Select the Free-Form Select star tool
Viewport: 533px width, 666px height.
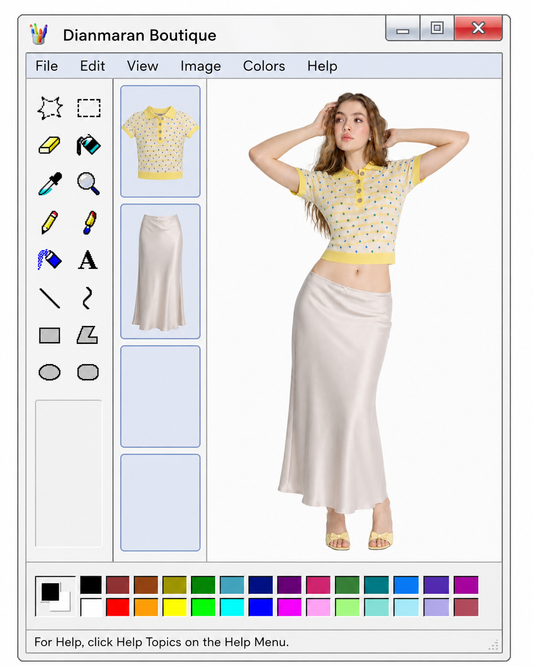click(50, 108)
